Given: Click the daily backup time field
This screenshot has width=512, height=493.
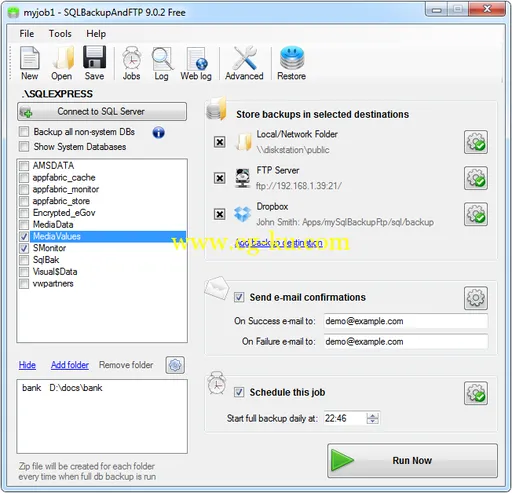Looking at the screenshot, I should [x=344, y=418].
